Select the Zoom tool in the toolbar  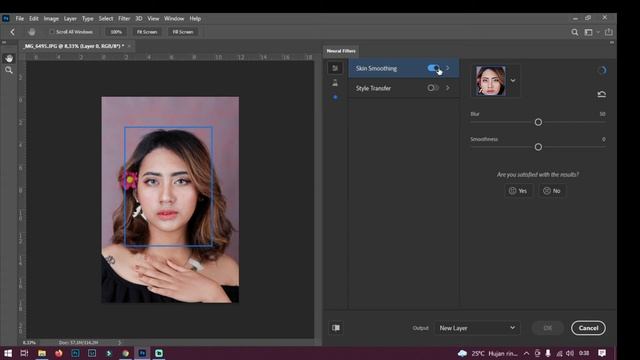[9, 71]
